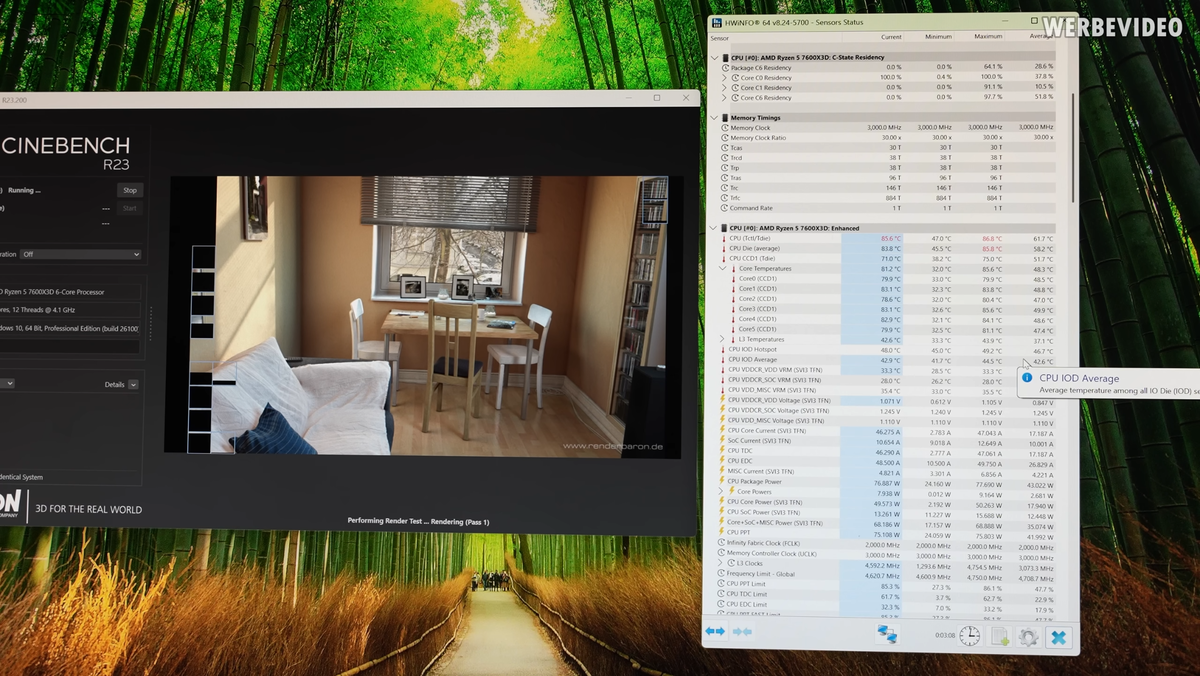
Task: Expand the L3 Temperatures row
Action: (723, 340)
